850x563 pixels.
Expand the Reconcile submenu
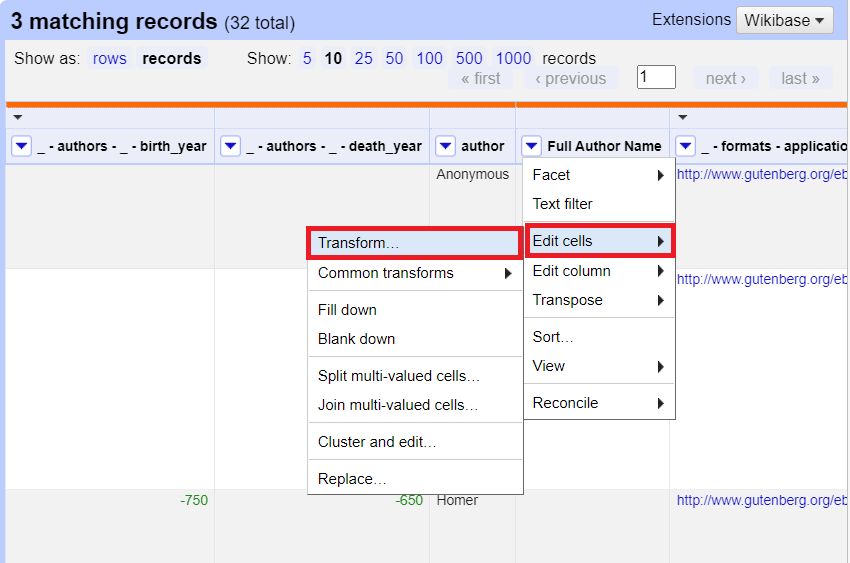pos(598,403)
